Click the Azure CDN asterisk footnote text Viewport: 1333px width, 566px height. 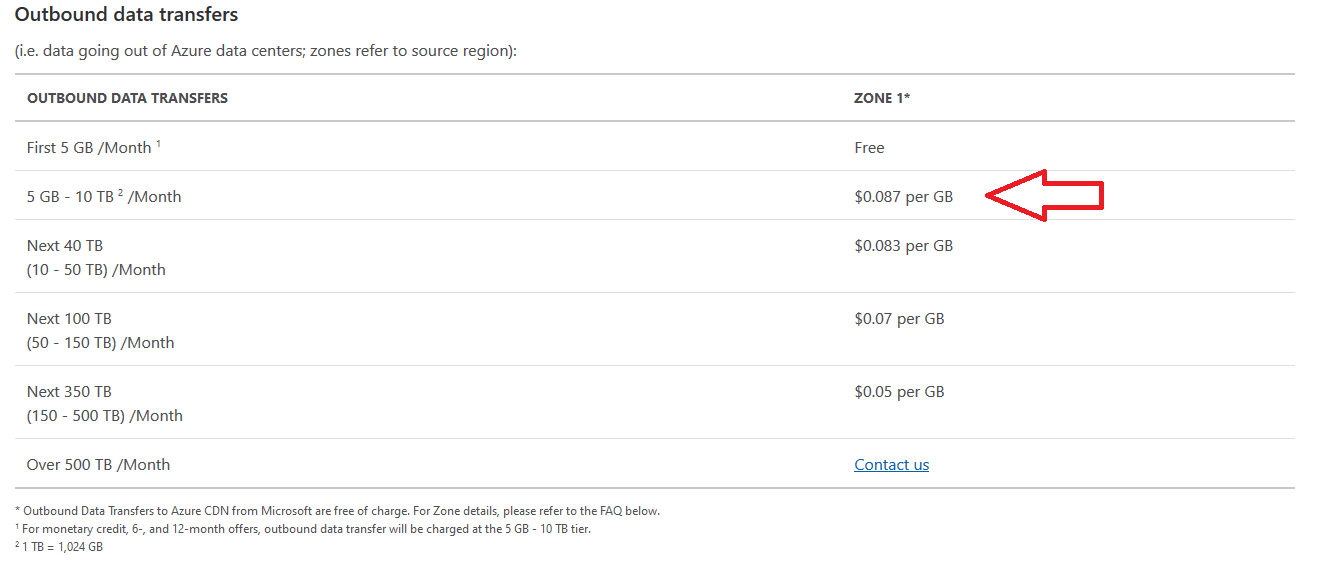pos(337,510)
